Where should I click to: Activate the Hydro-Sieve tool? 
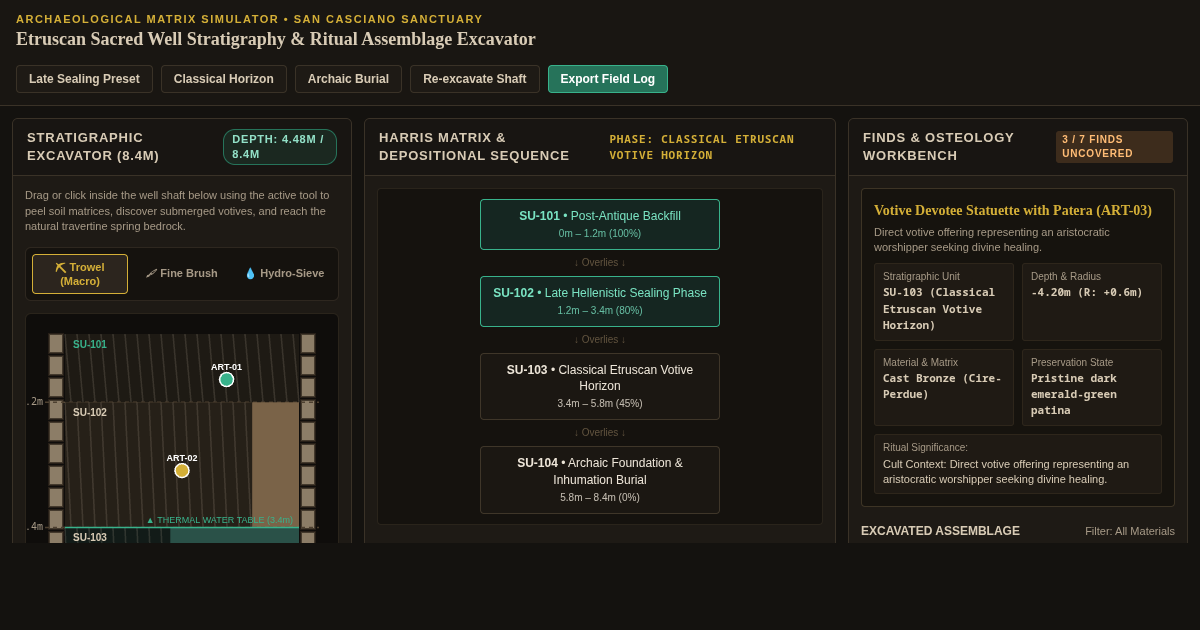(284, 274)
